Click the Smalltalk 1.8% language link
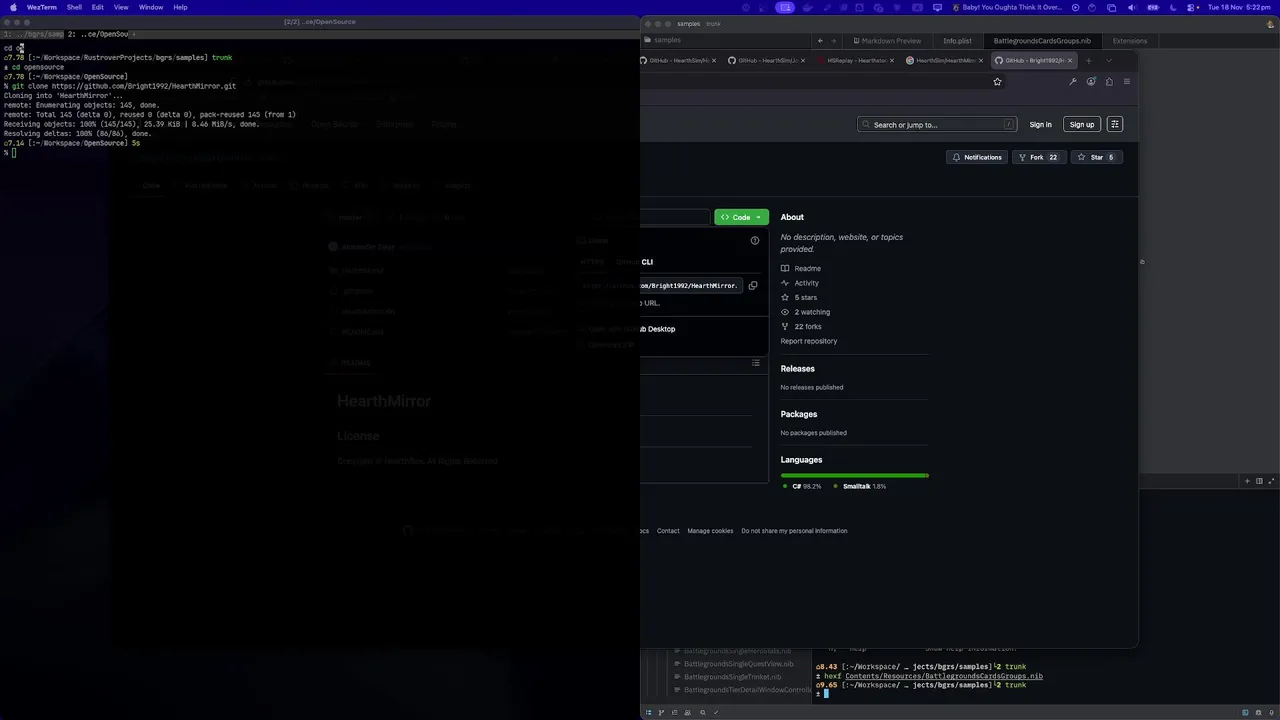The image size is (1280, 720). click(860, 486)
